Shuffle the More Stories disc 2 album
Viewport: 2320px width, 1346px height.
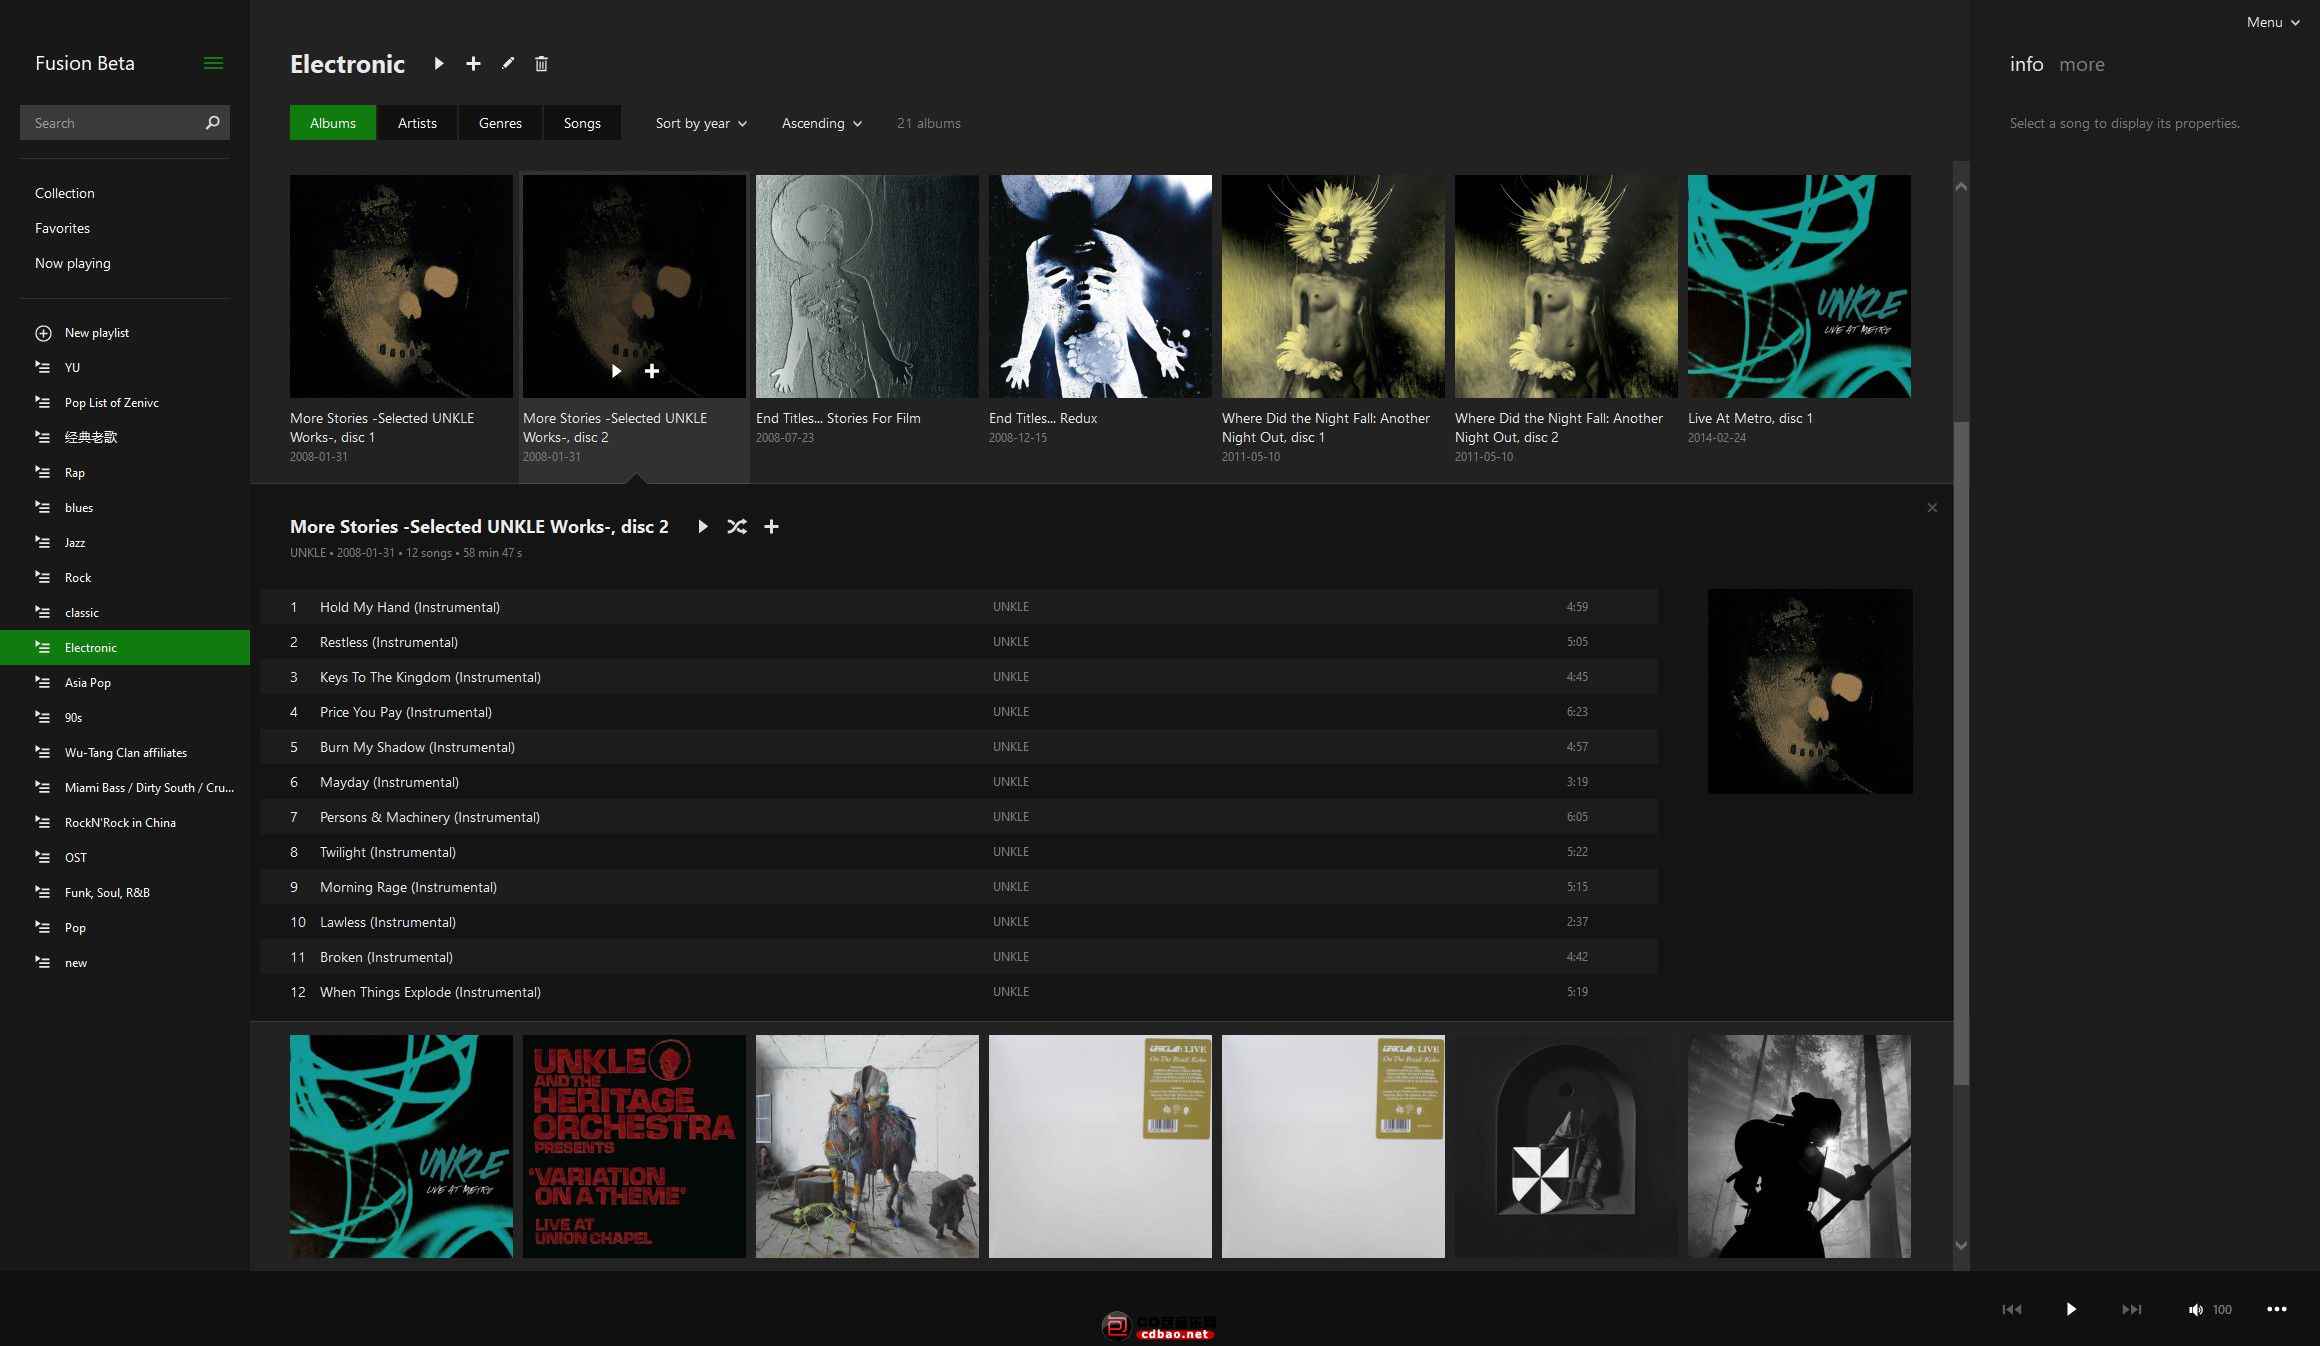[737, 527]
